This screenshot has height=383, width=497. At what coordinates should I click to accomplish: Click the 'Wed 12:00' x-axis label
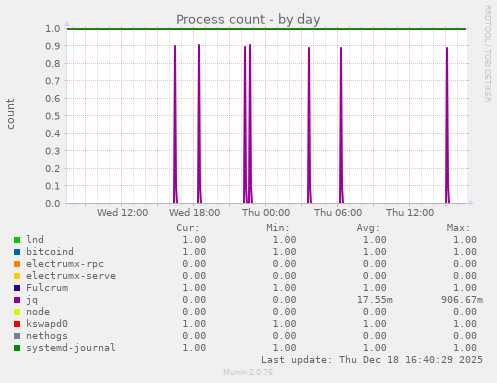click(122, 213)
